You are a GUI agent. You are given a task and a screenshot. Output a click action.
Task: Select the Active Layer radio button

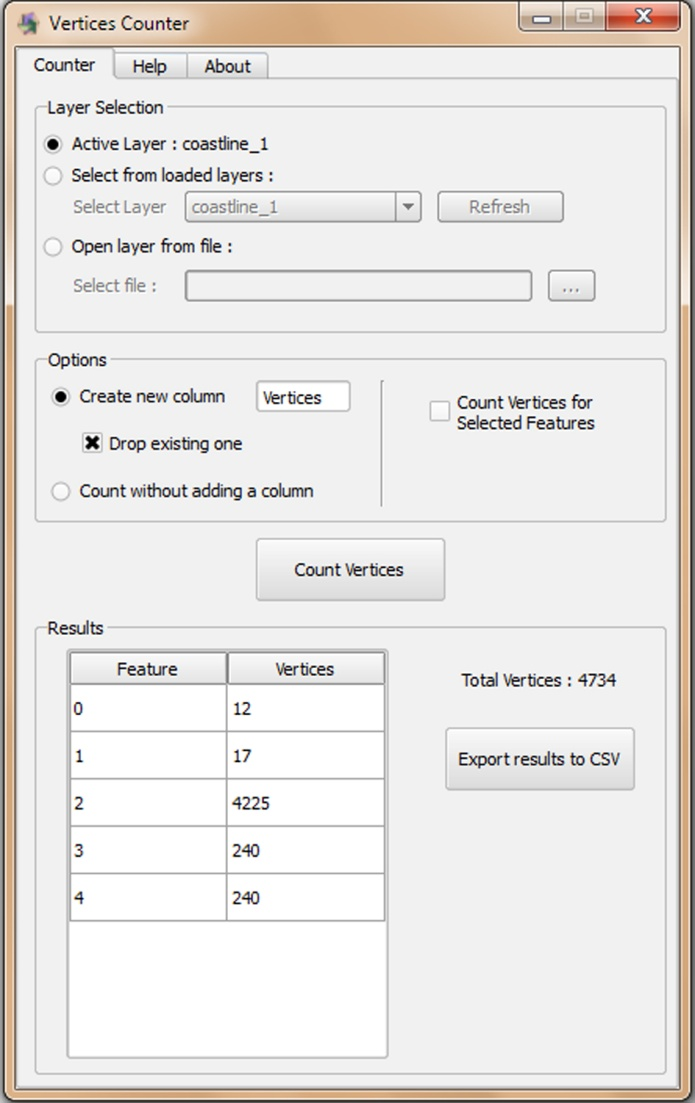tap(53, 144)
